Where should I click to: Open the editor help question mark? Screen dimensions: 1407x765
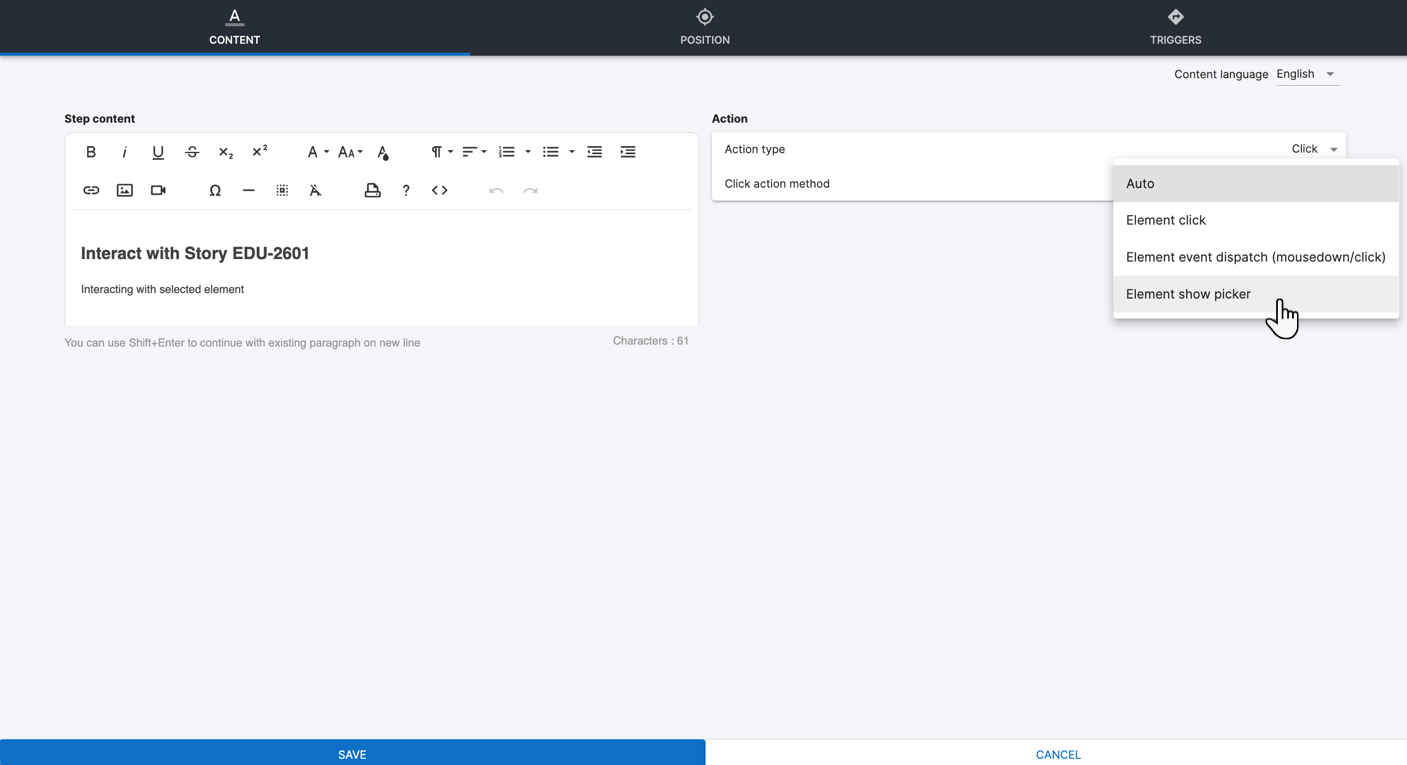pyautogui.click(x=406, y=190)
